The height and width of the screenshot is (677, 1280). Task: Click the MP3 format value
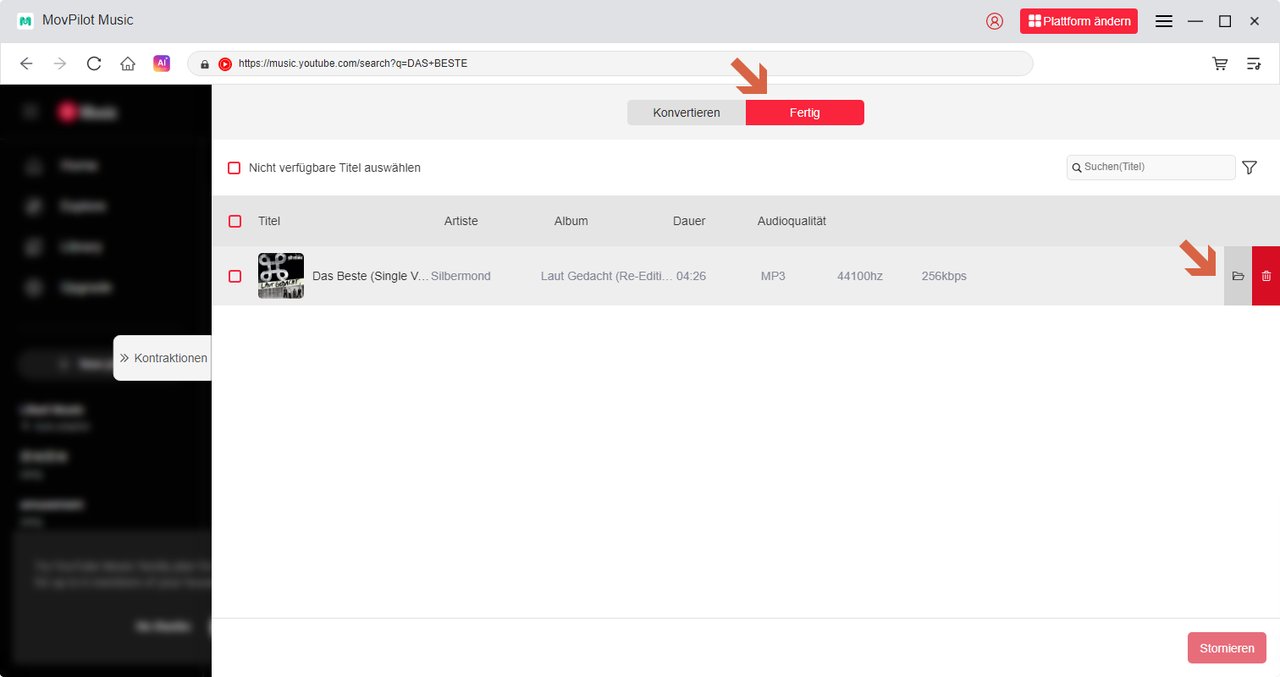773,276
